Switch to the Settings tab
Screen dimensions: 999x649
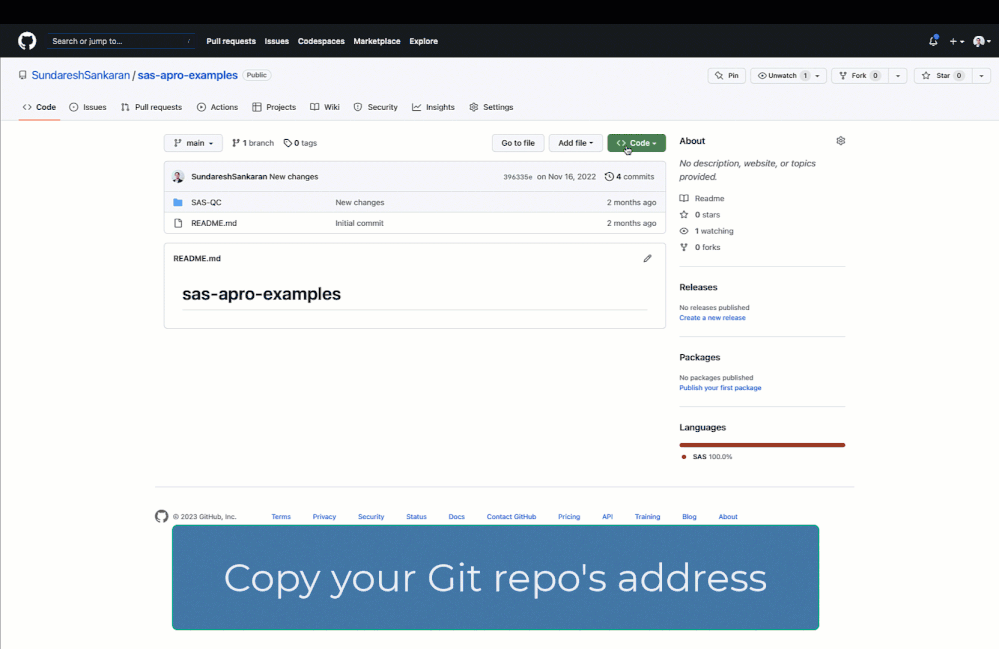click(491, 107)
